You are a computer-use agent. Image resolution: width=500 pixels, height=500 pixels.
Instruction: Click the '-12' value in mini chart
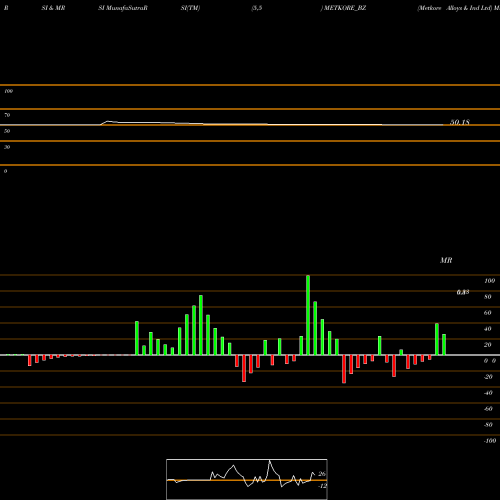(x=322, y=486)
